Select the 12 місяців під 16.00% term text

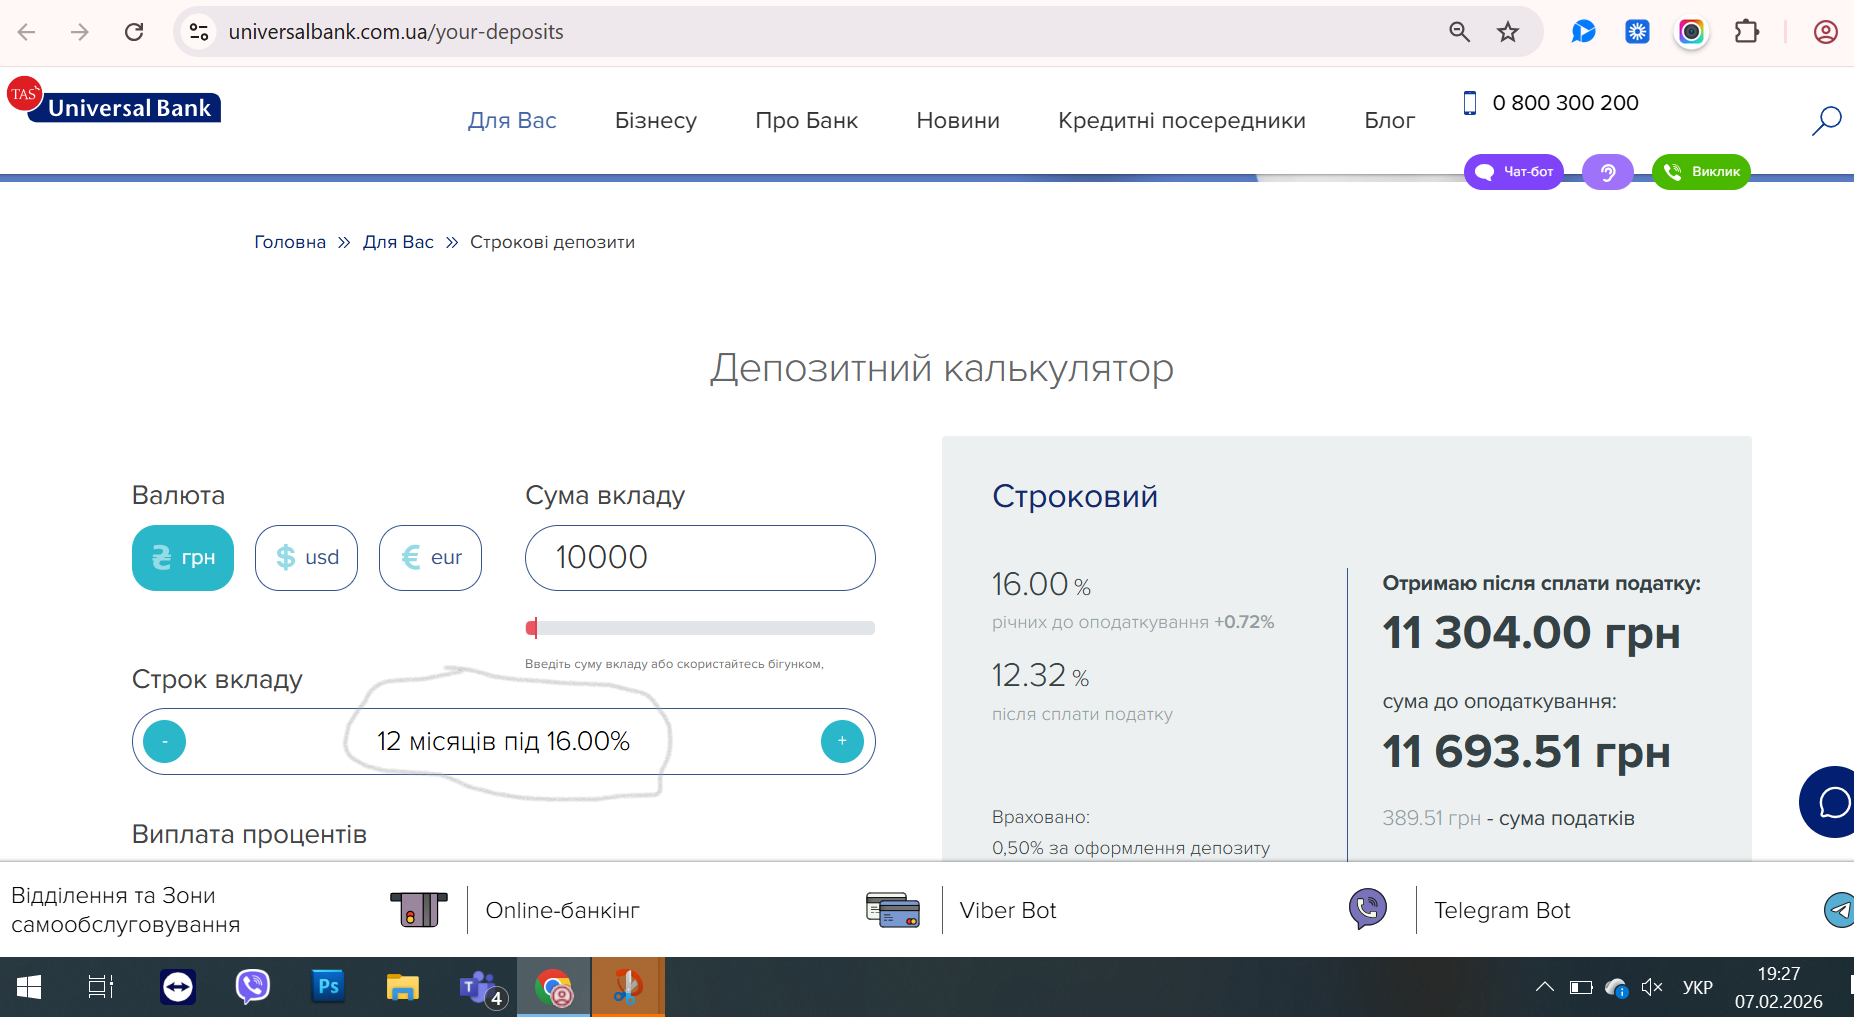pos(503,742)
